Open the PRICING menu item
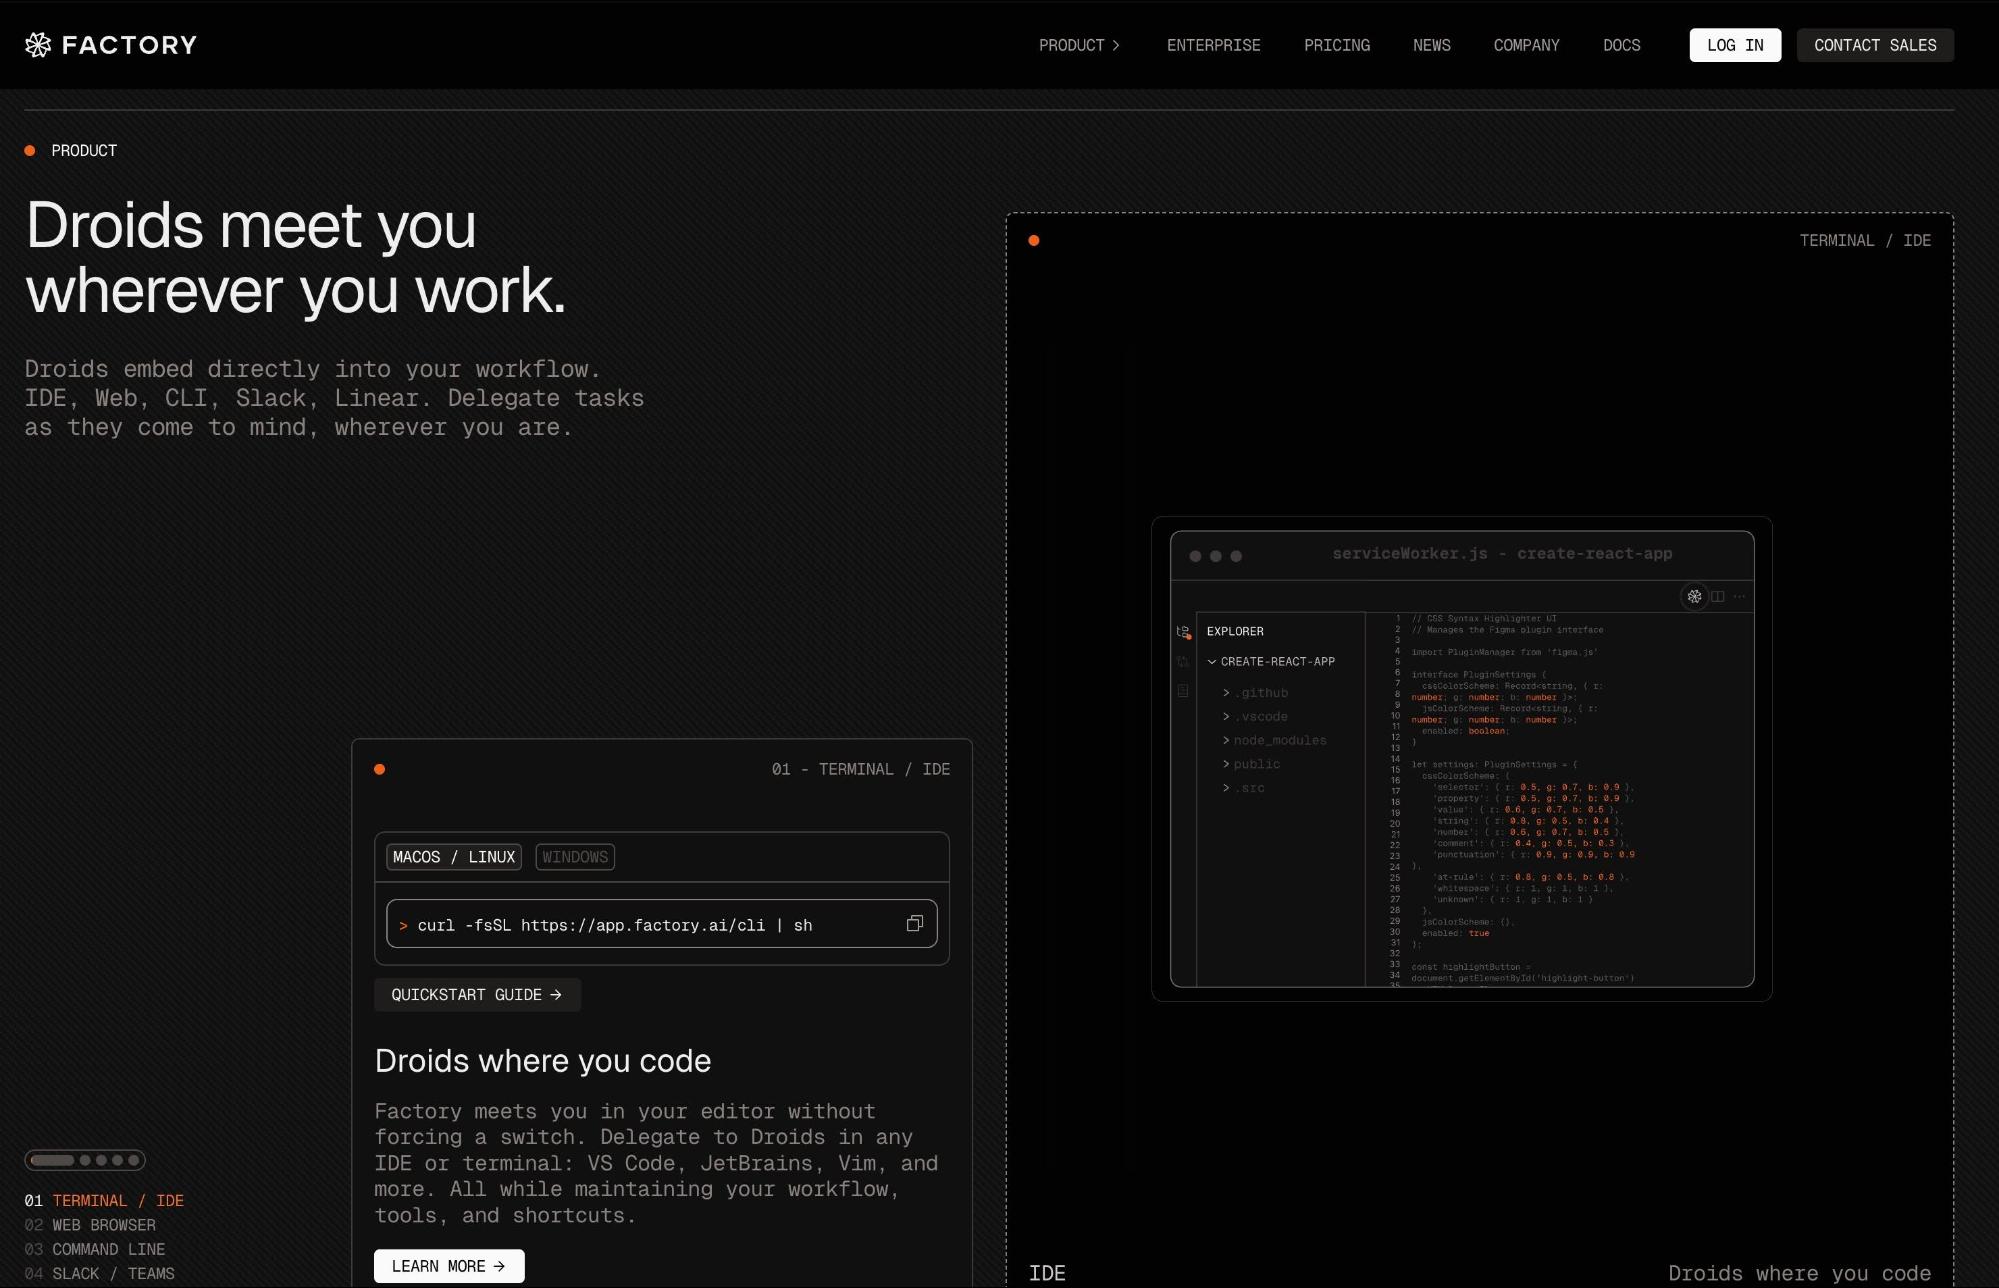Viewport: 1999px width, 1288px height. click(1337, 45)
